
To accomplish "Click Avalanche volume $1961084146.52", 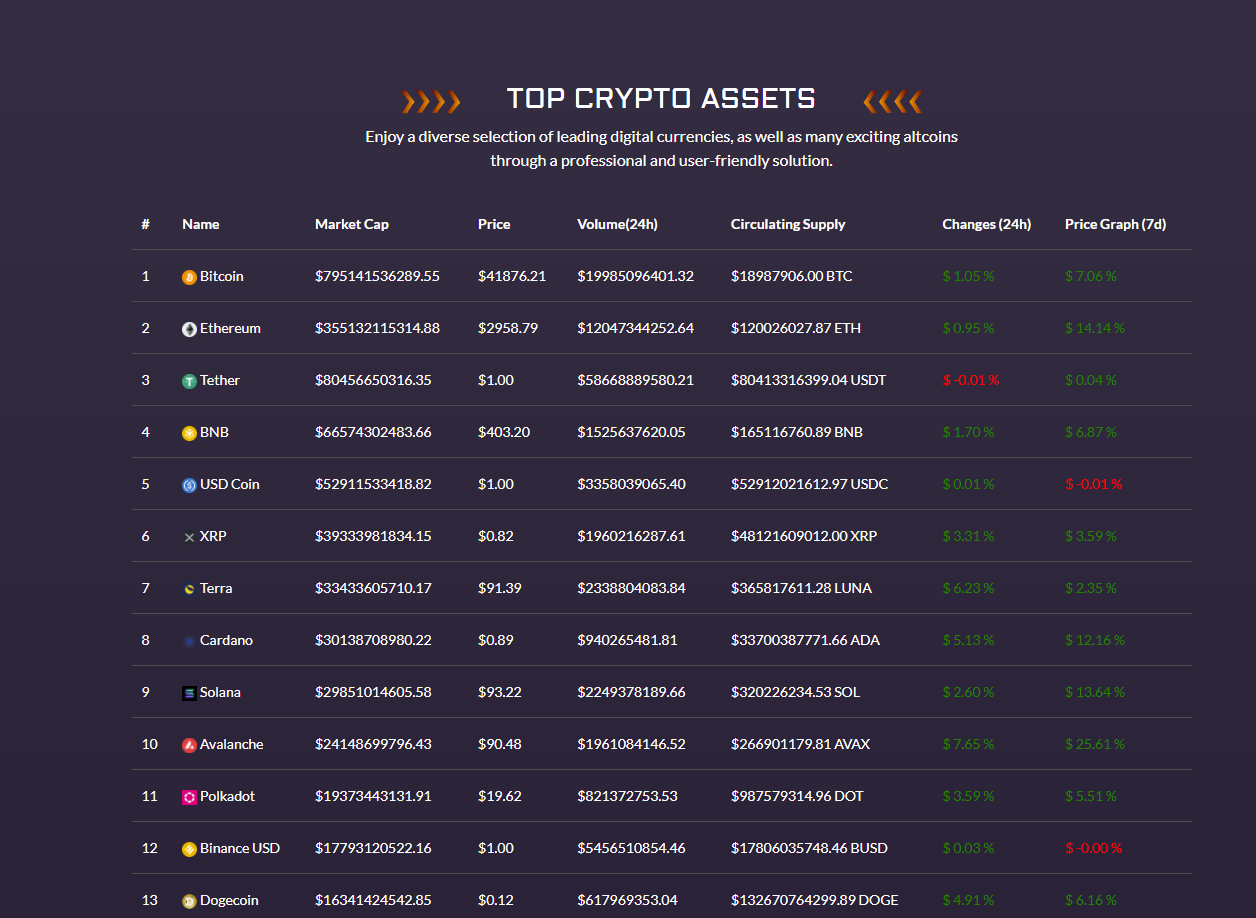I will point(631,744).
